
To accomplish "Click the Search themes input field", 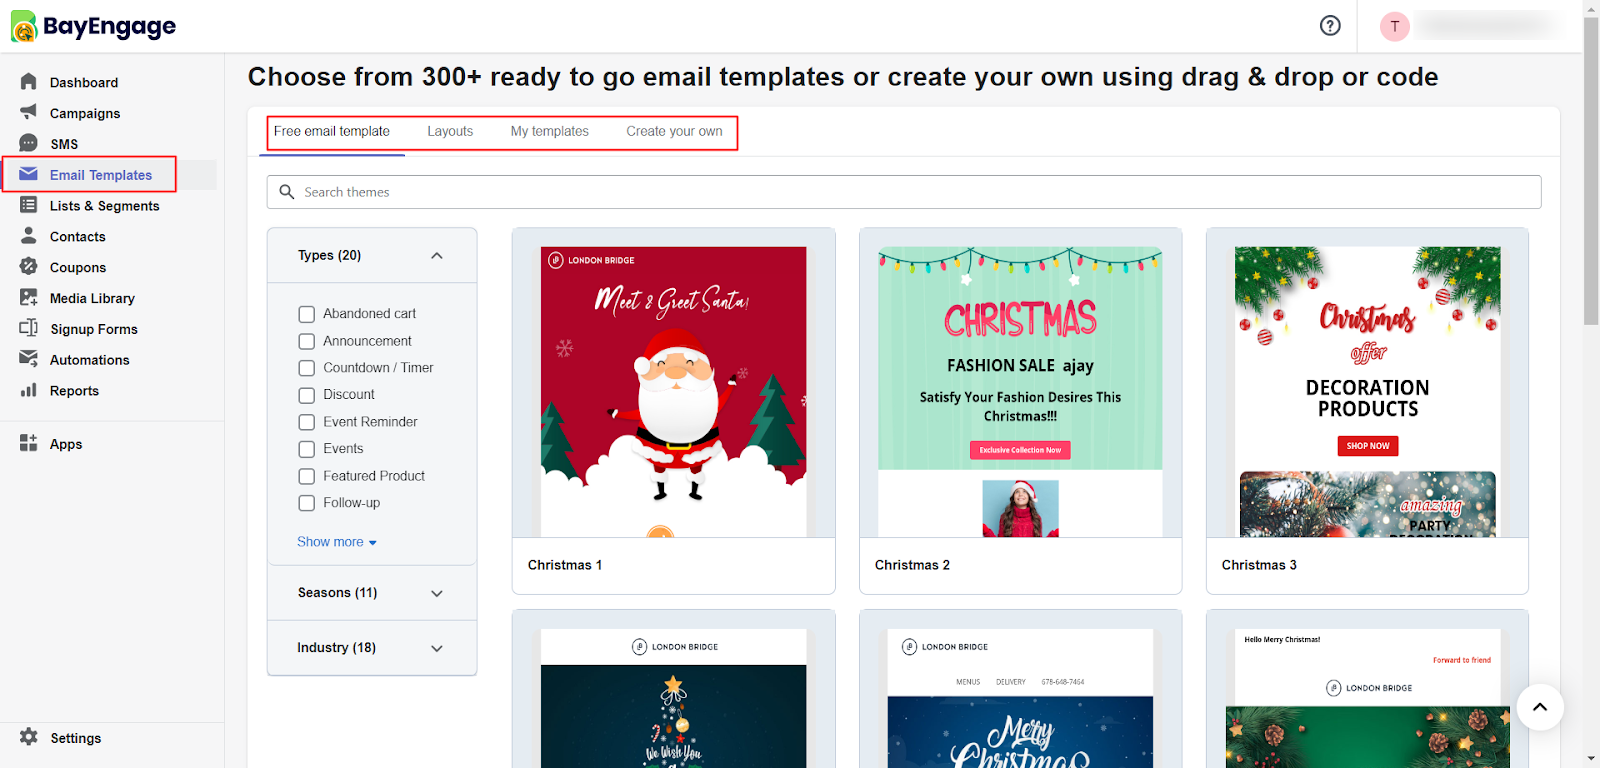I will pos(904,192).
